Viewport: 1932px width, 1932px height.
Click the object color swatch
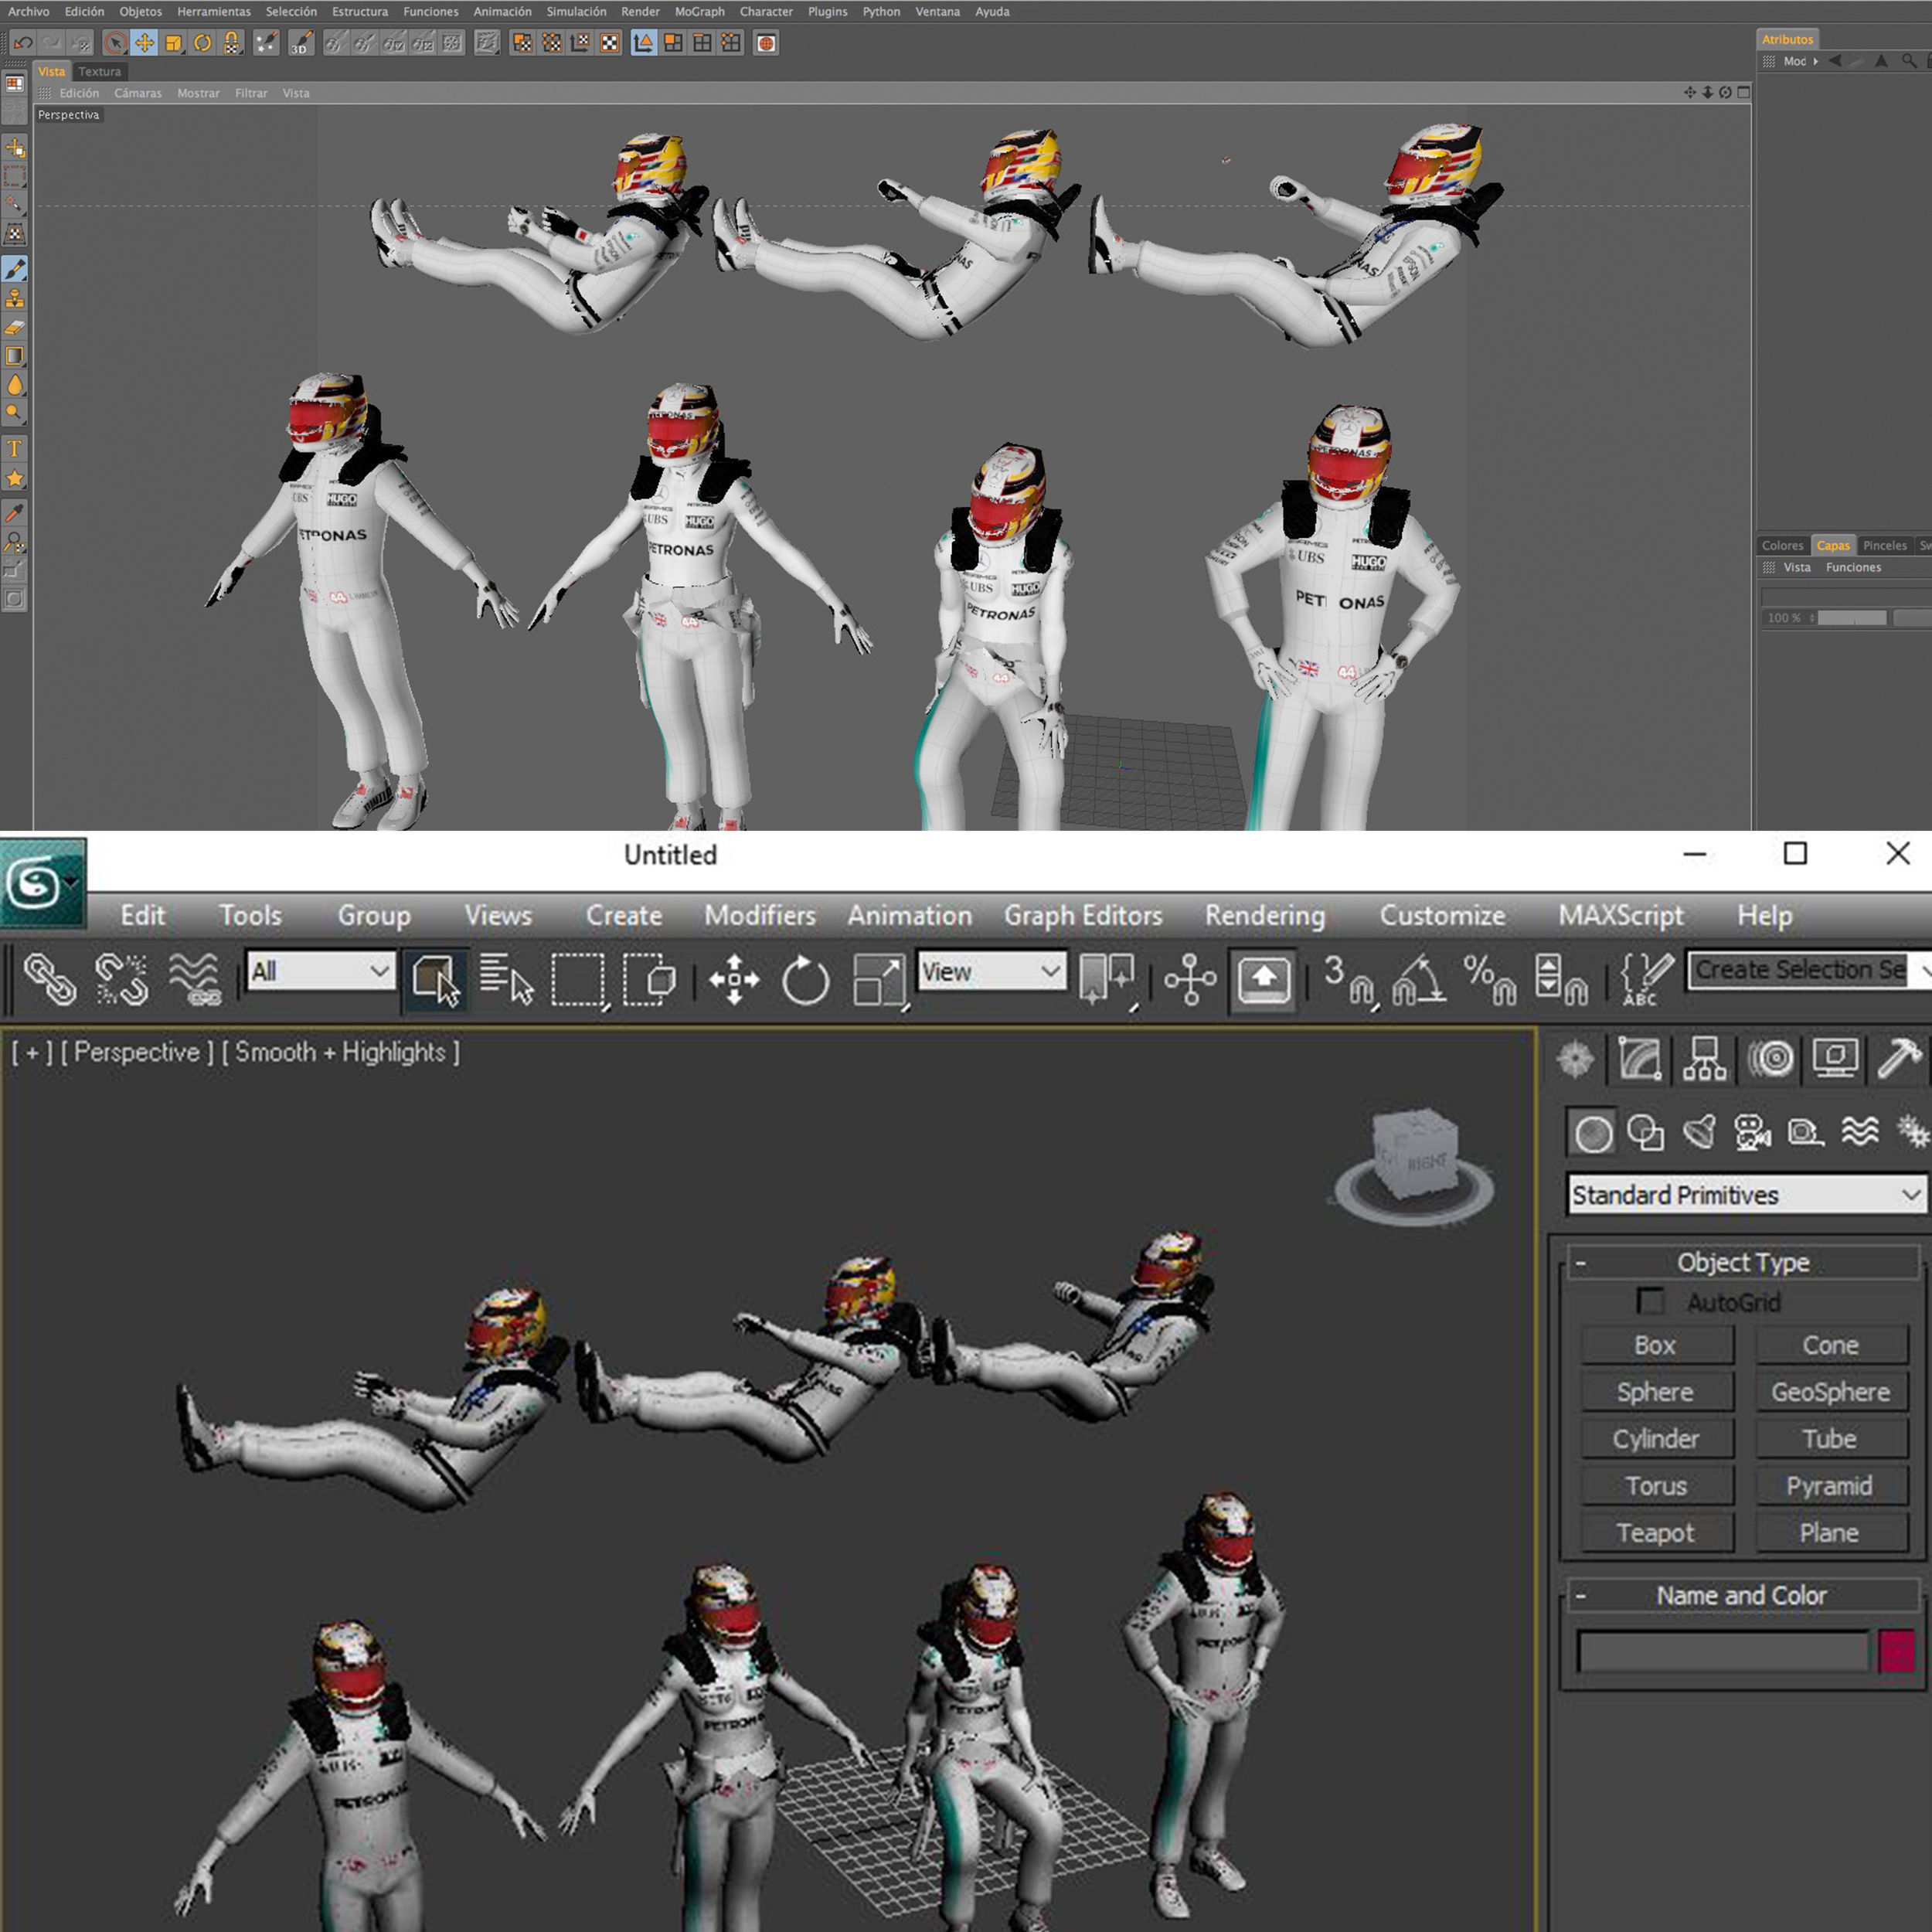[x=1896, y=1651]
